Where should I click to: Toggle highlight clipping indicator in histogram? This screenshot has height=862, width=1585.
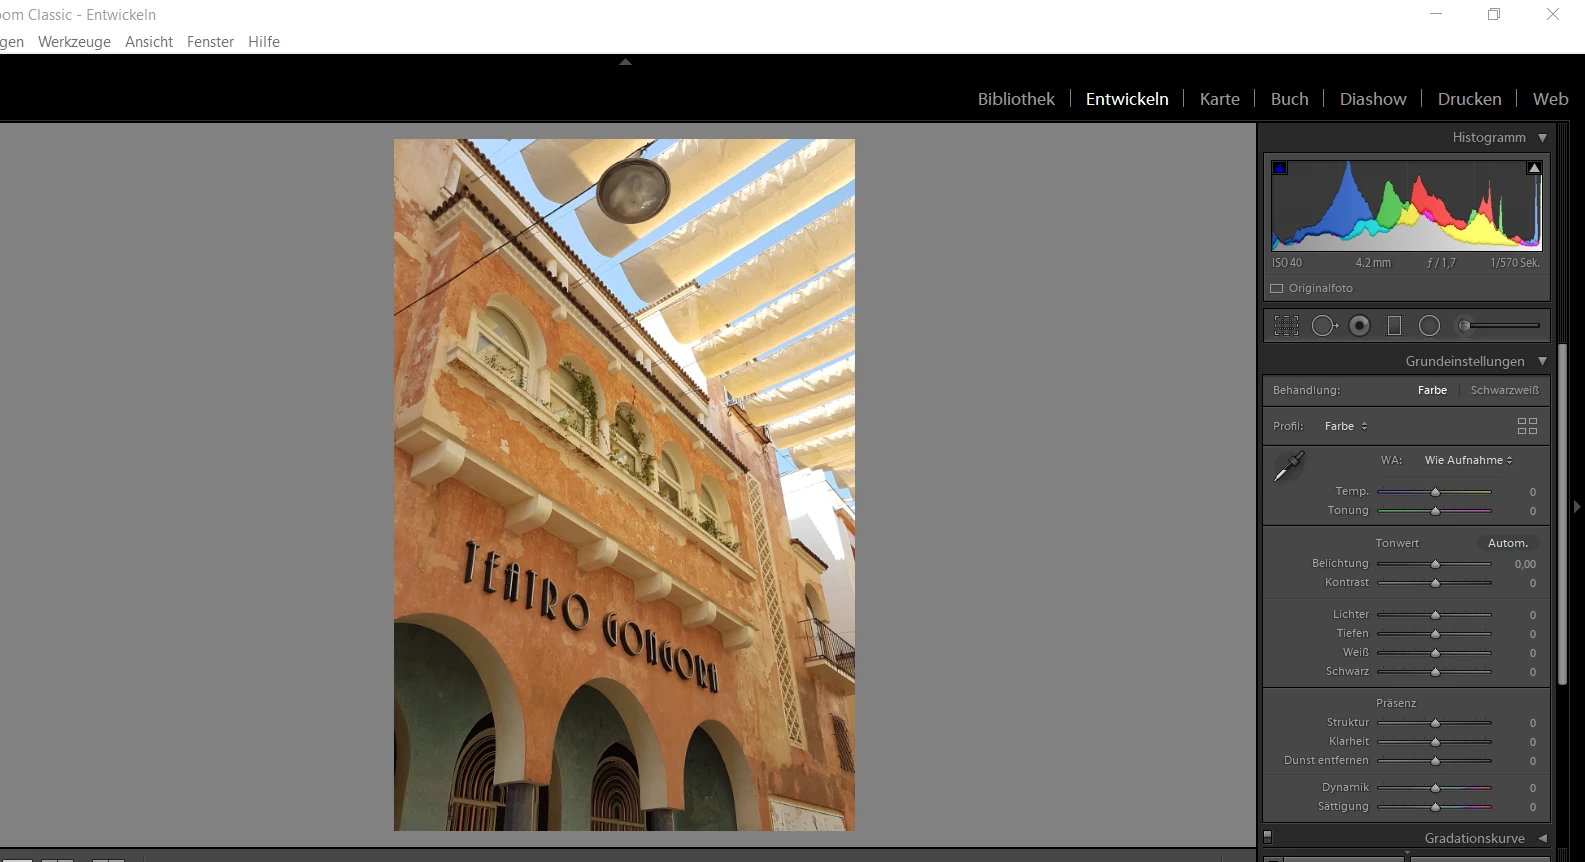pos(1534,168)
